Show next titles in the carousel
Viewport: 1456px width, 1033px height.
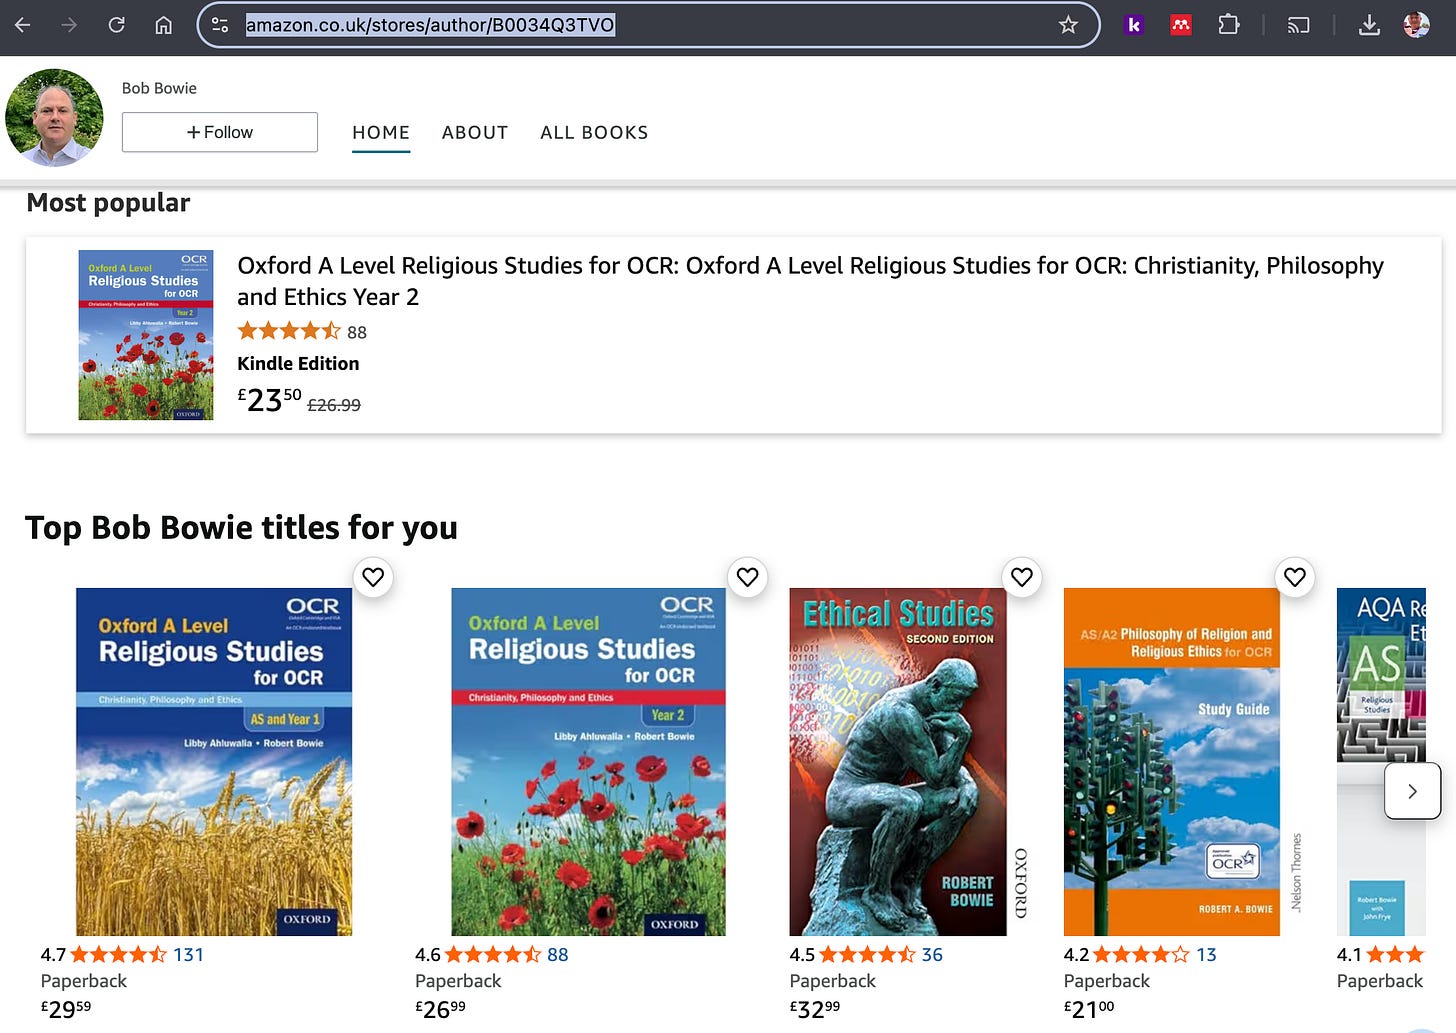point(1412,791)
